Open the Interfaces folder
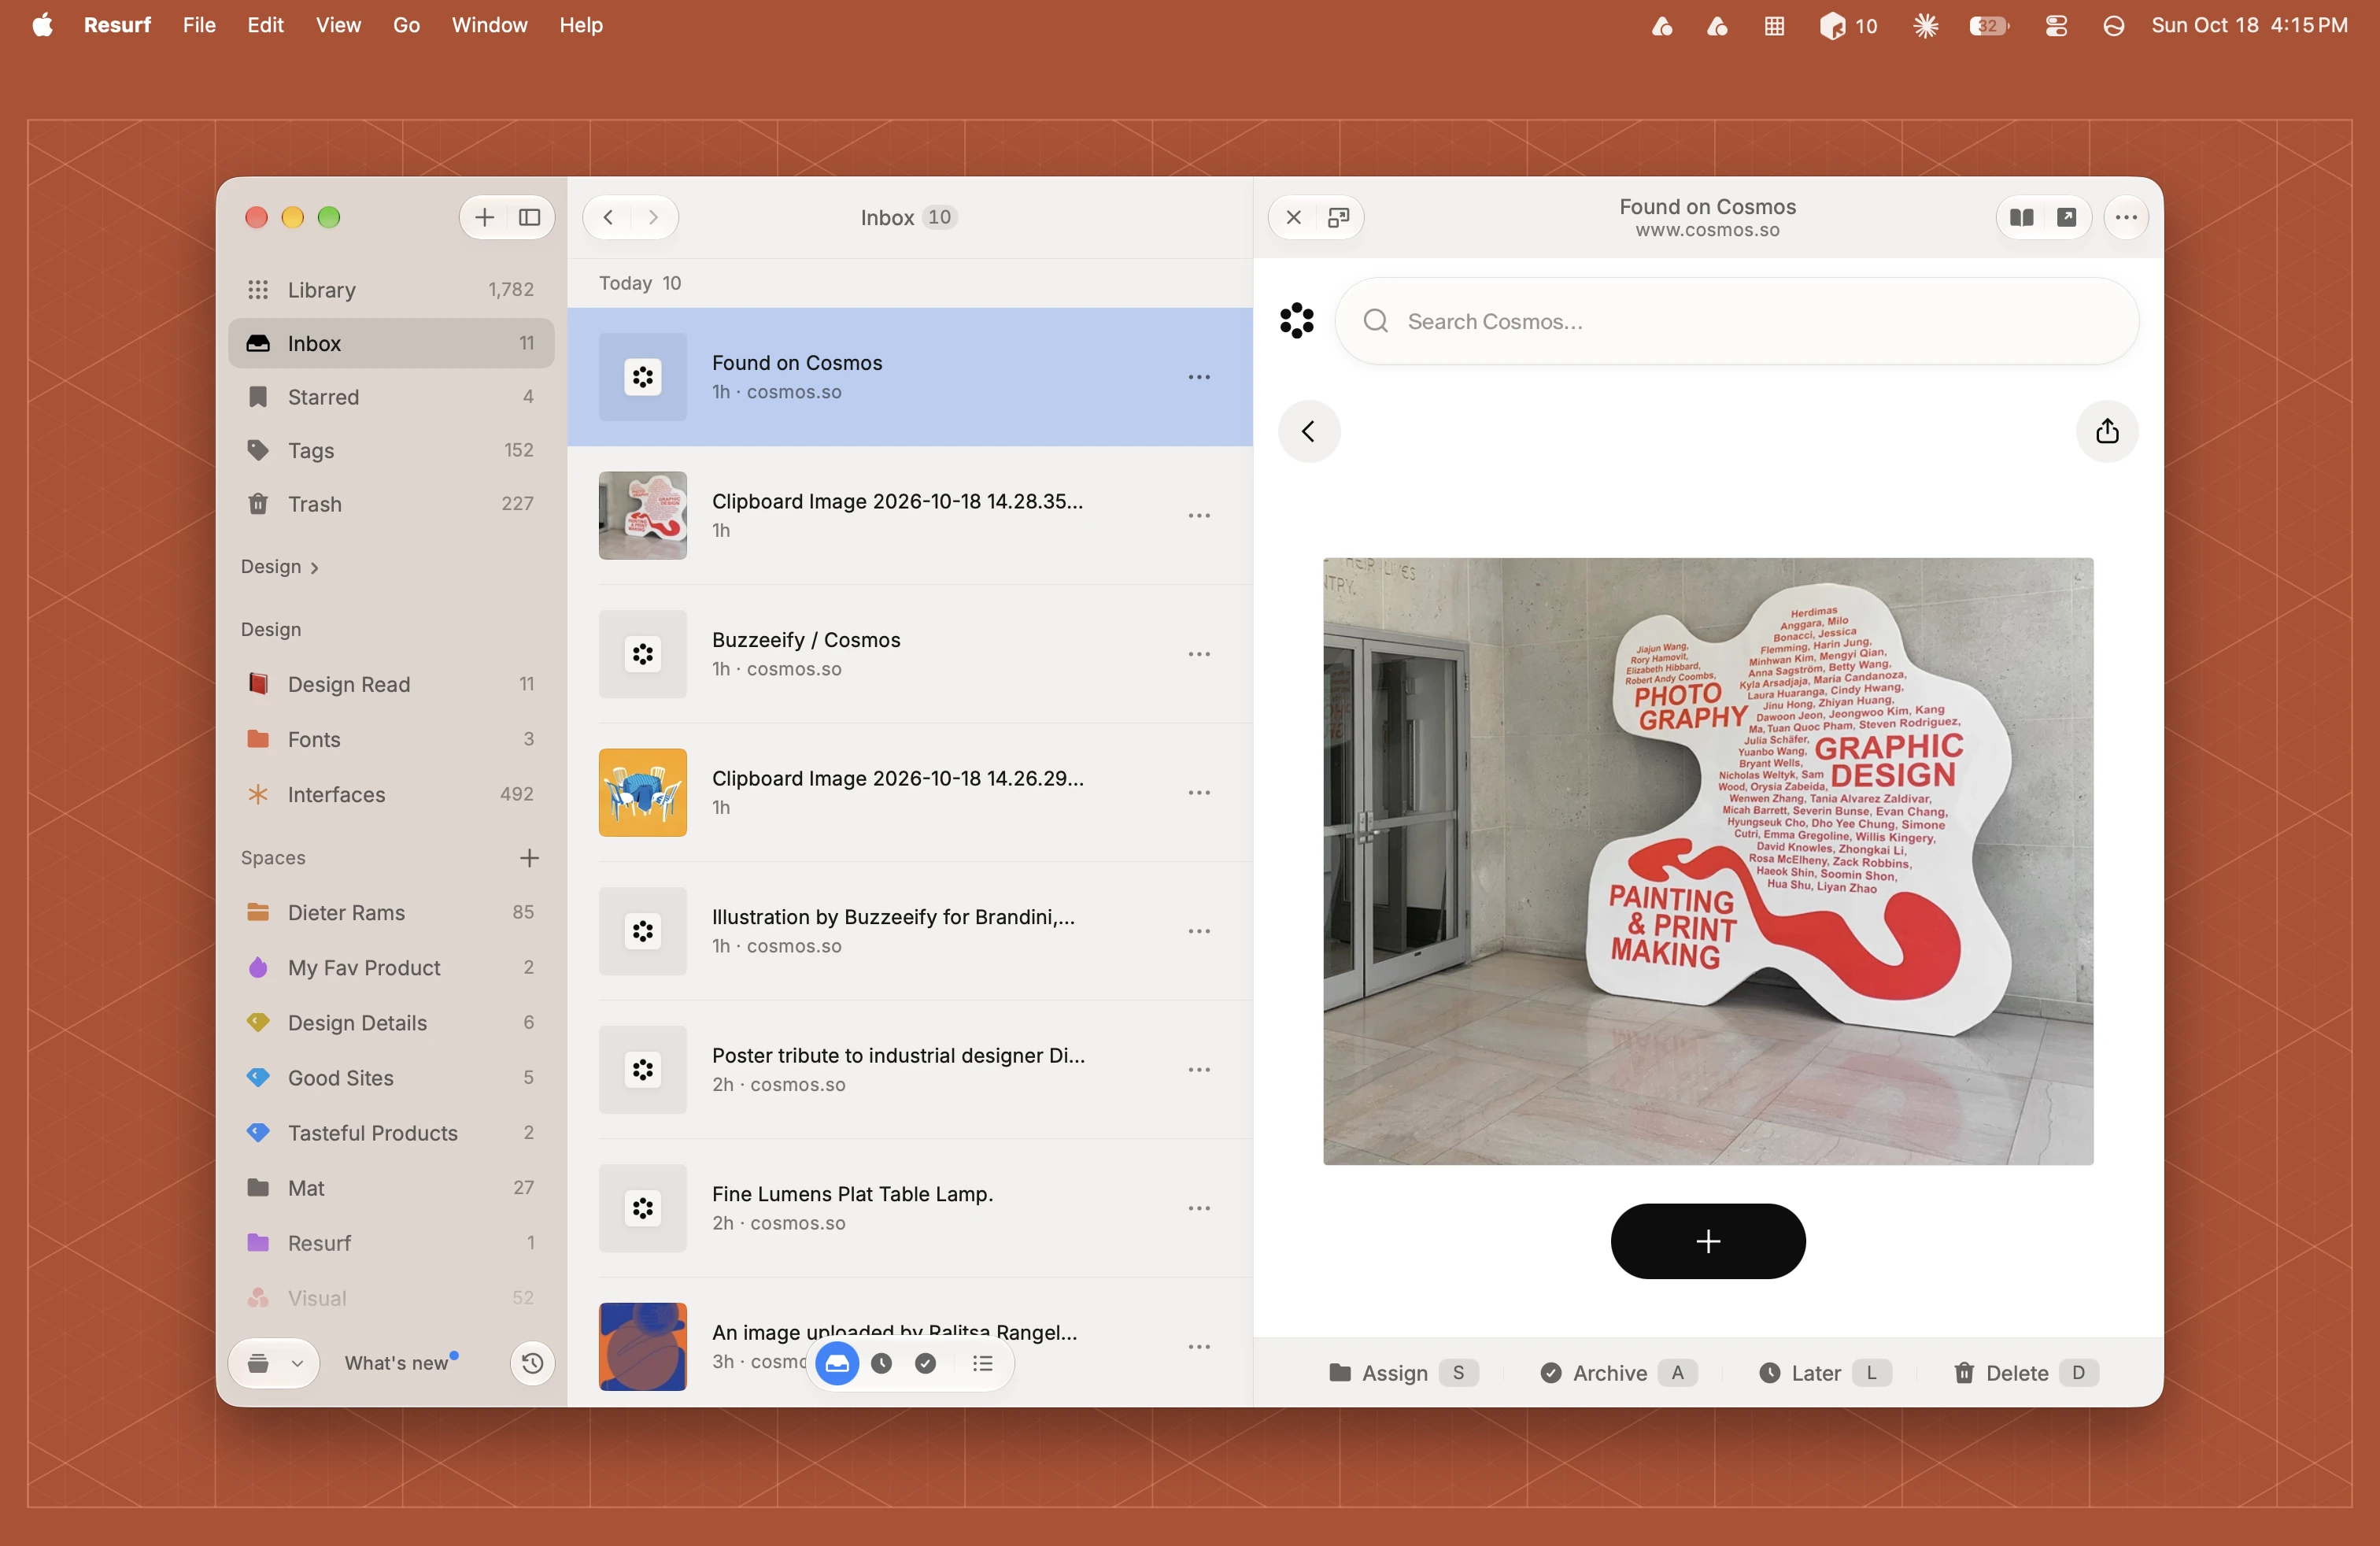Screen dimensions: 2380x1546 pos(390,794)
